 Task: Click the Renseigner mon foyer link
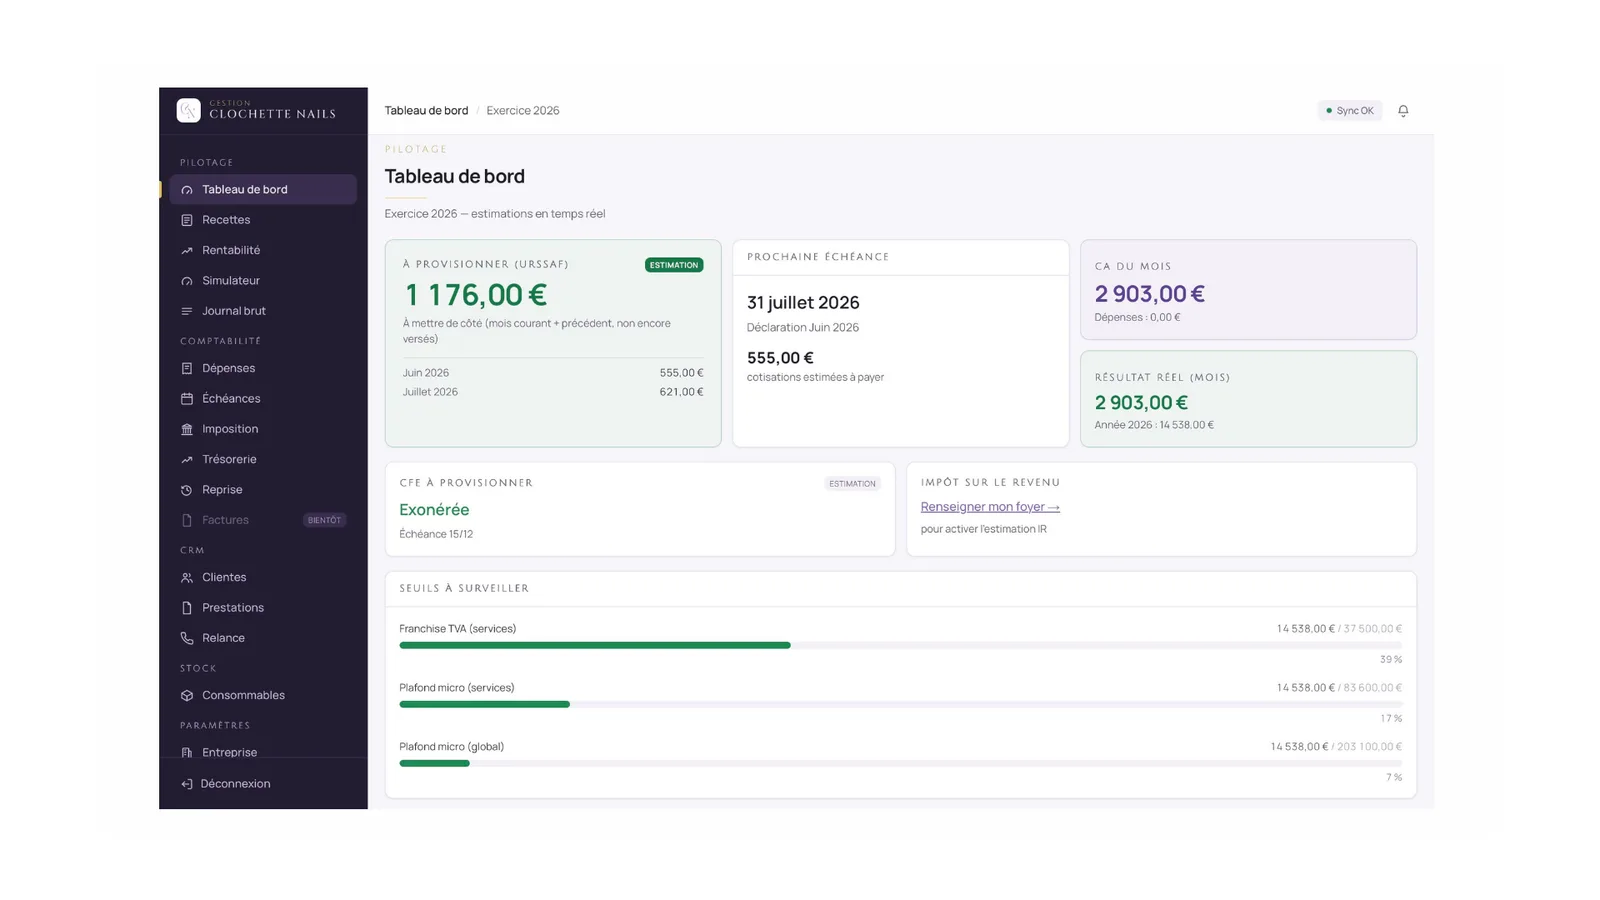click(990, 507)
